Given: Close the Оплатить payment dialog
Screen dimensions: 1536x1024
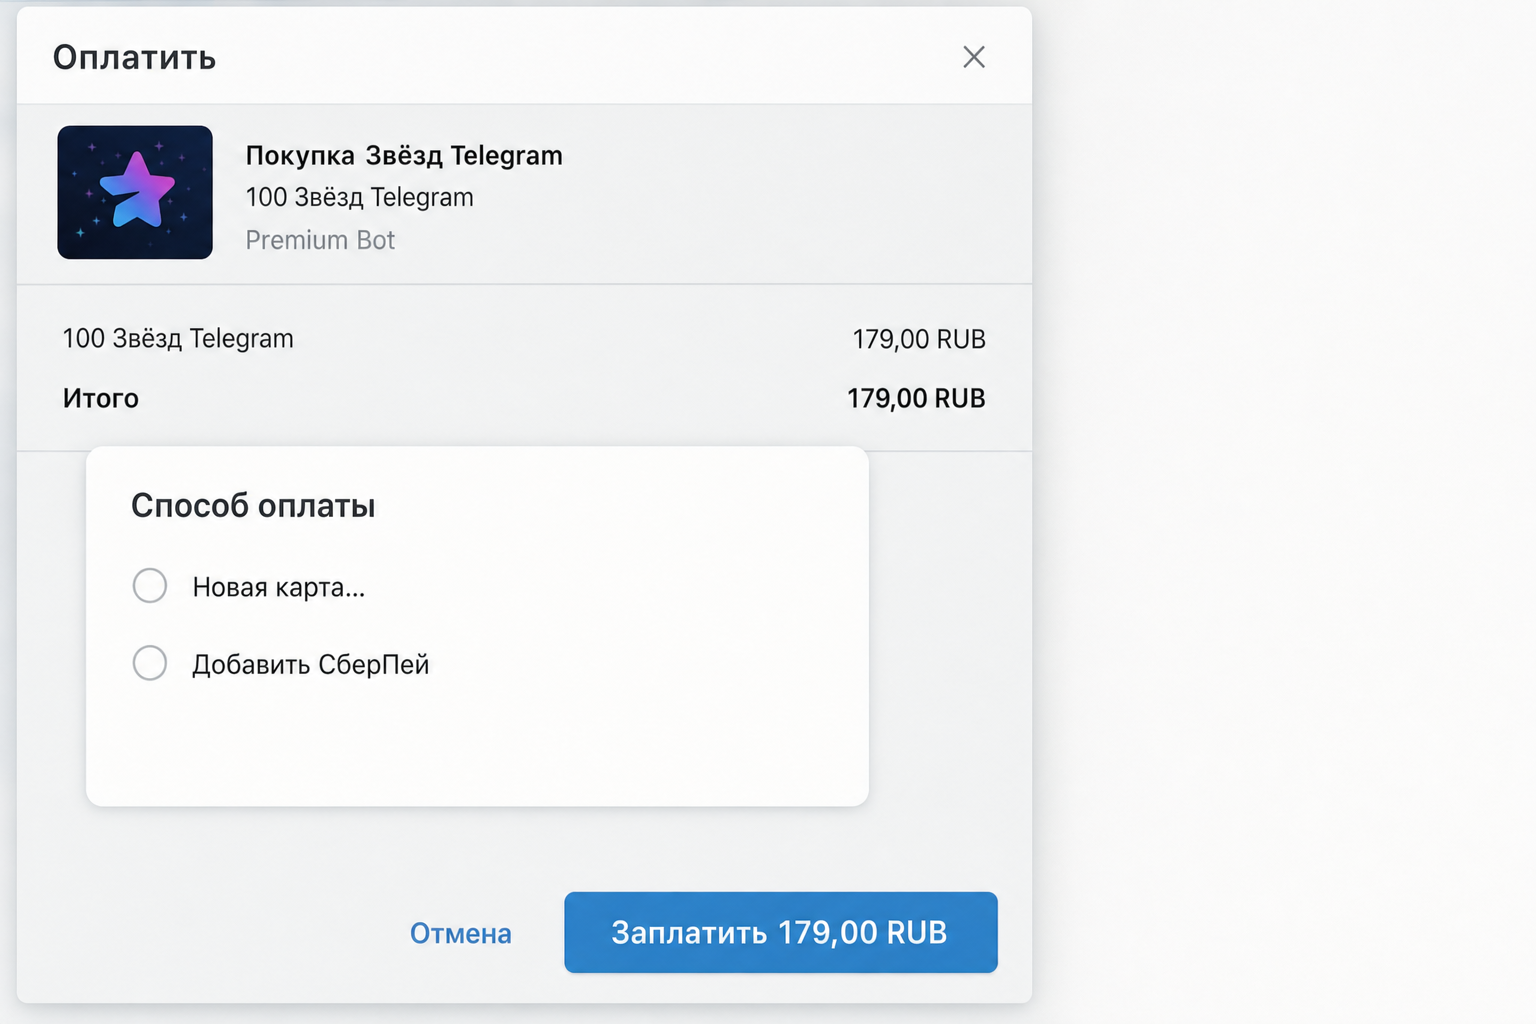Looking at the screenshot, I should pyautogui.click(x=974, y=57).
